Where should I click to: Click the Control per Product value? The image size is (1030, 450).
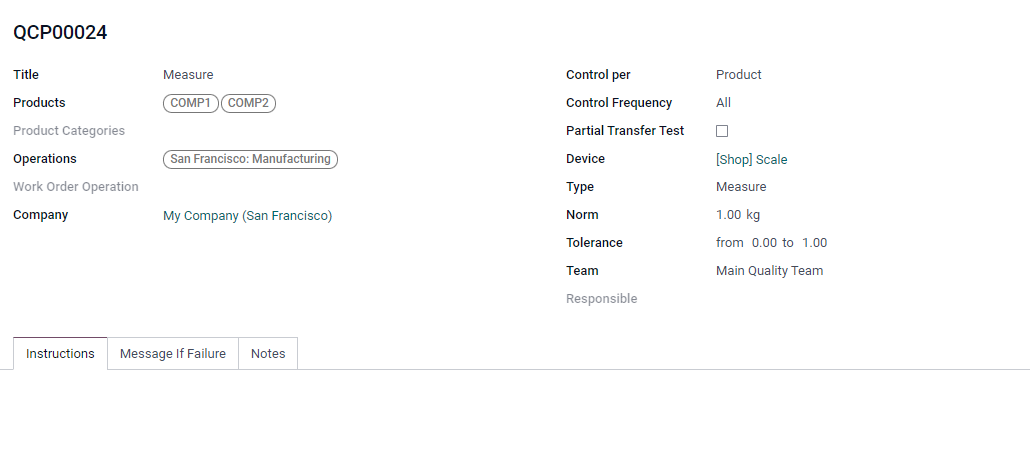pos(739,75)
